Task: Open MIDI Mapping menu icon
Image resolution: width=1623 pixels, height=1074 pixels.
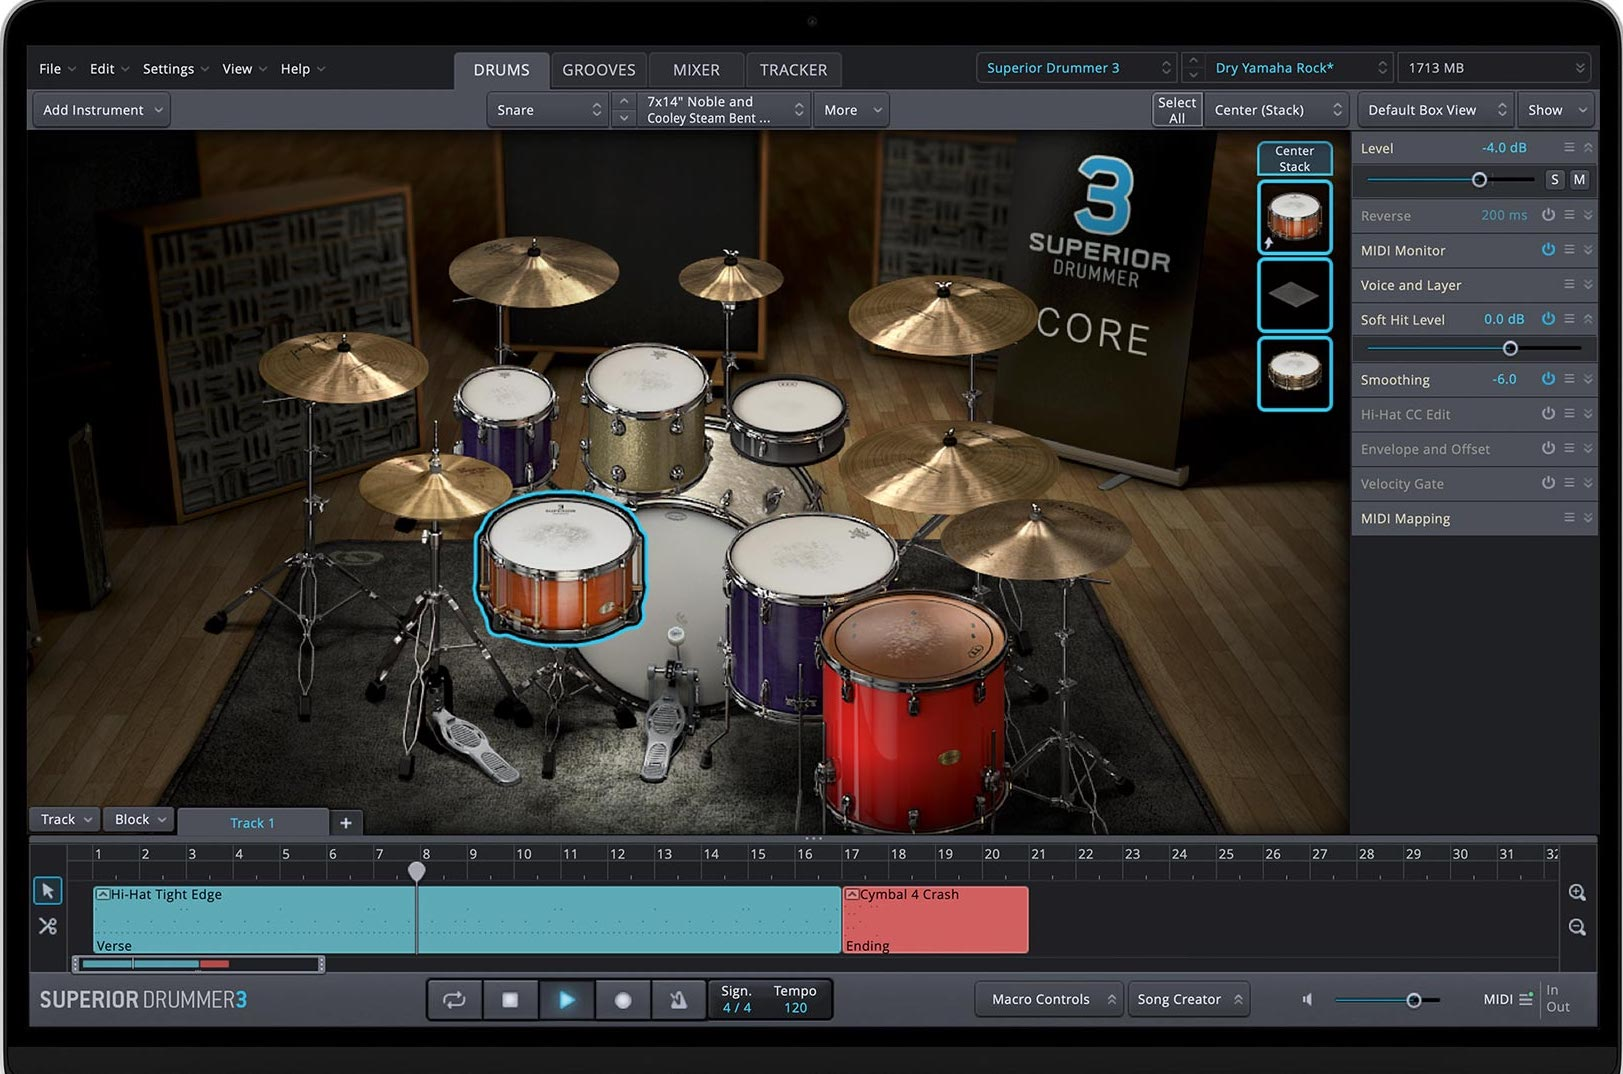Action: click(1569, 518)
